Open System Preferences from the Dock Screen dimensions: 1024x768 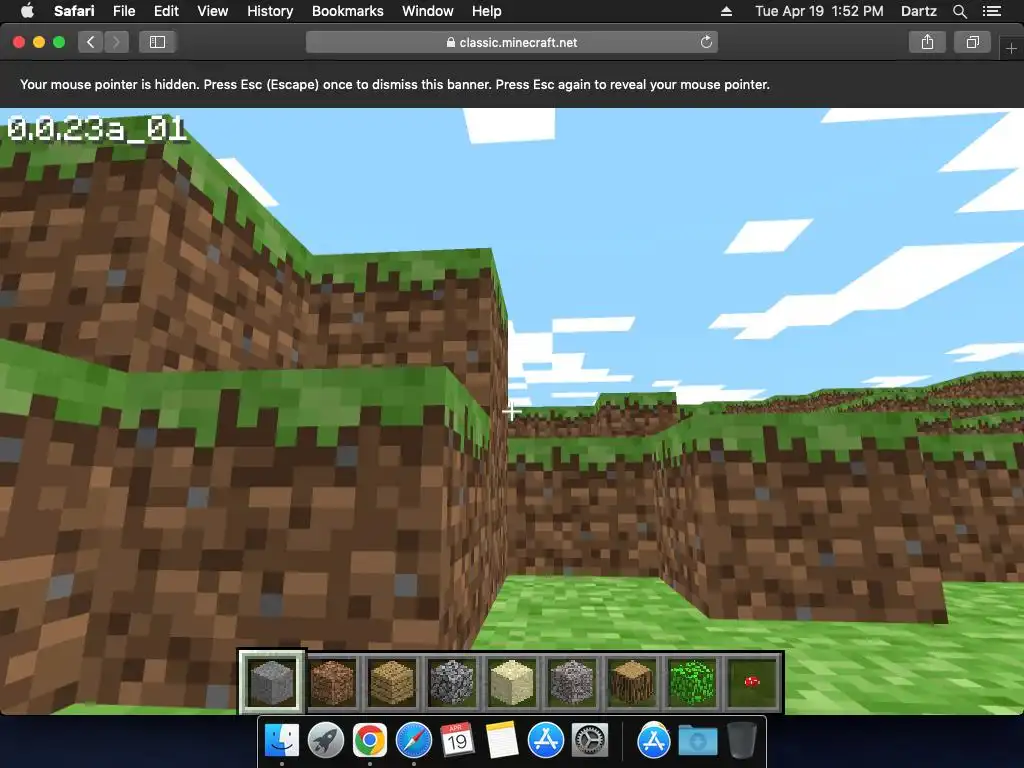pos(590,741)
